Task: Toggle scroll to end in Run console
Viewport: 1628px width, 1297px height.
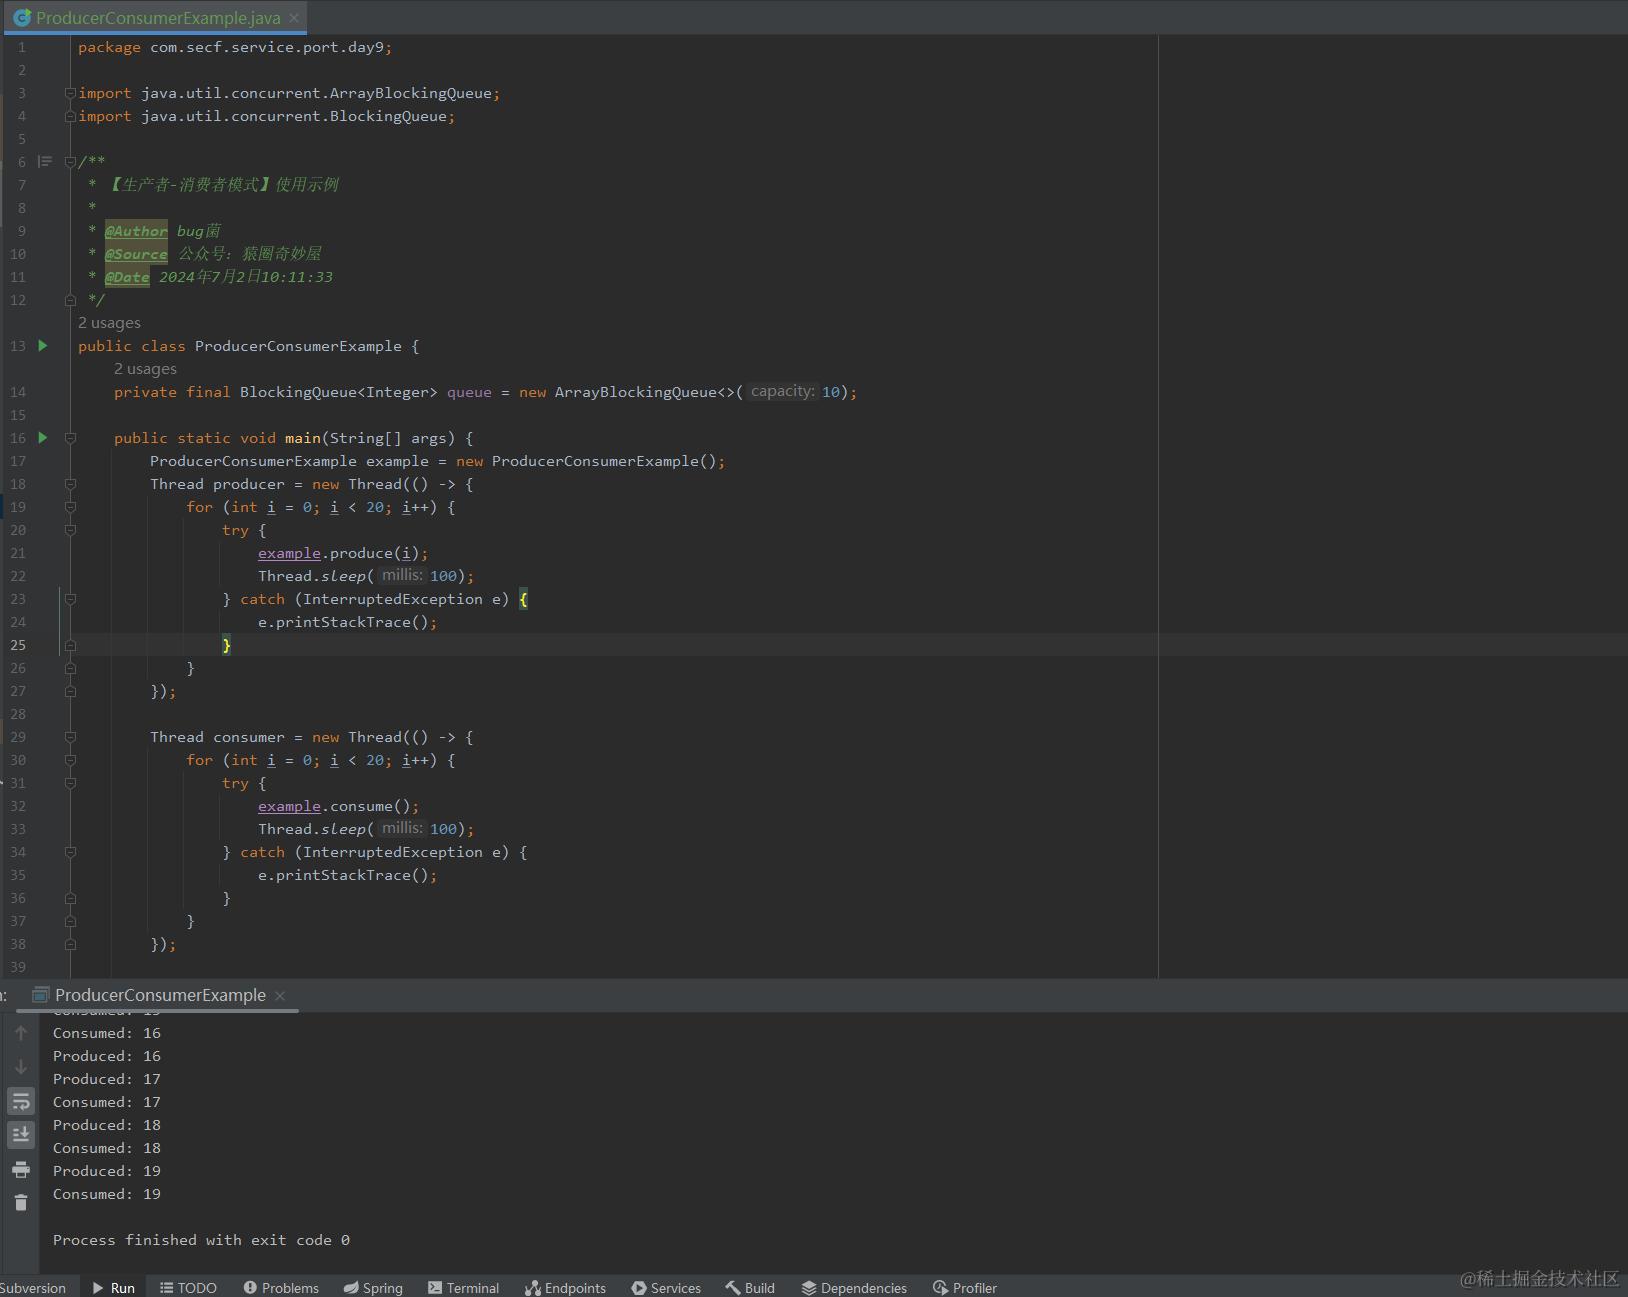Action: (x=21, y=1135)
